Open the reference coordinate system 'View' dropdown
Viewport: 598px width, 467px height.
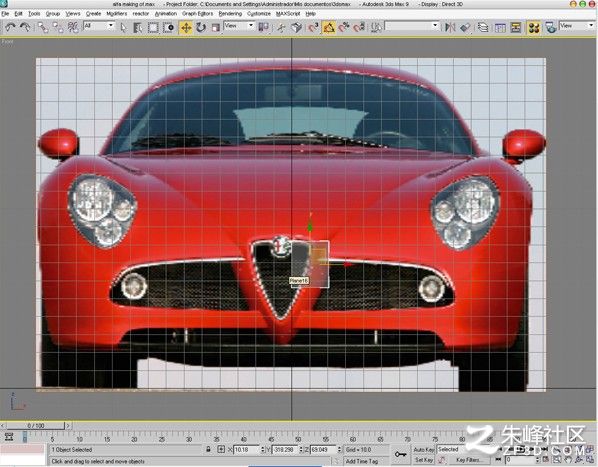pyautogui.click(x=239, y=26)
